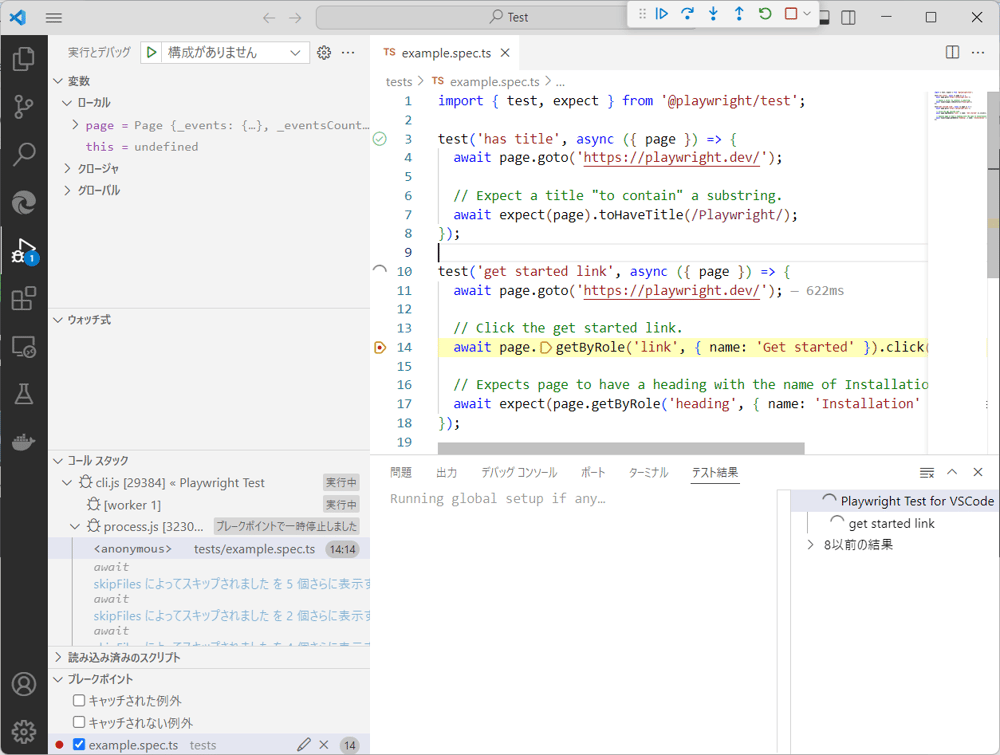1000x755 pixels.
Task: Select the Test Results panel tab
Action: tap(715, 473)
